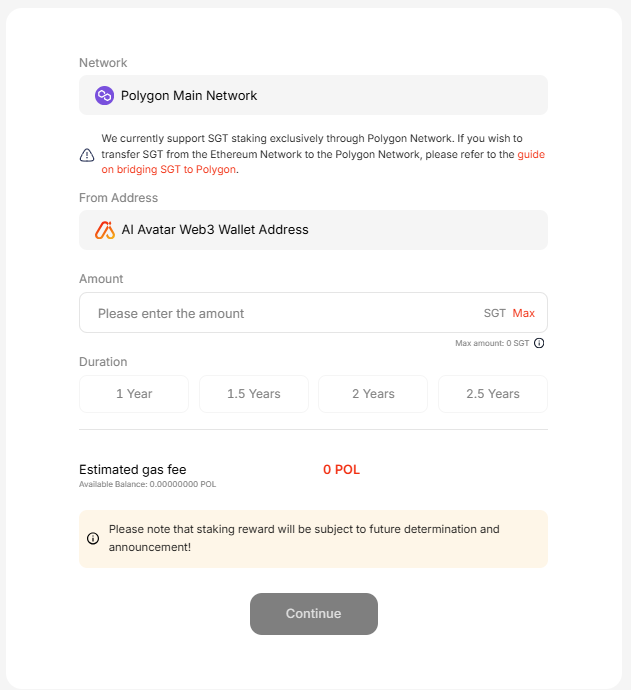Open the AI Avatar Web3 Wallet Address field
This screenshot has width=631, height=690.
coord(313,230)
